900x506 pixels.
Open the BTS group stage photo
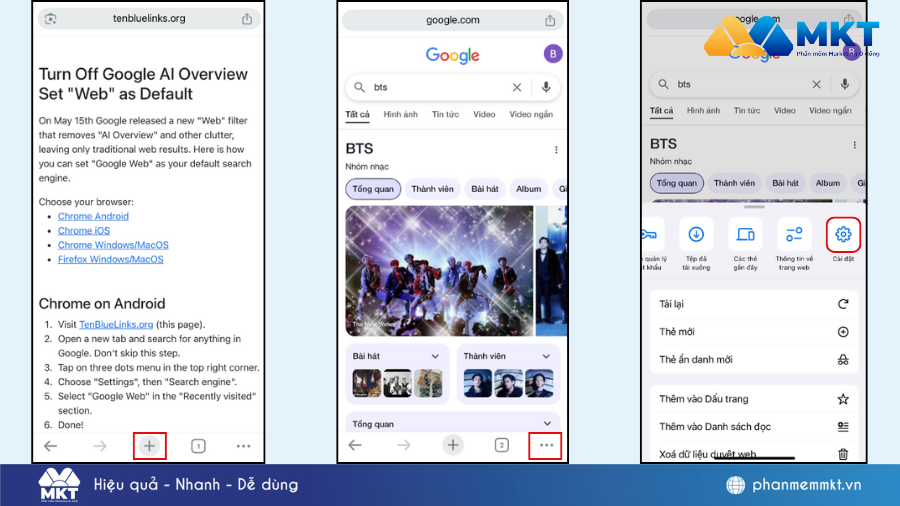click(x=439, y=271)
